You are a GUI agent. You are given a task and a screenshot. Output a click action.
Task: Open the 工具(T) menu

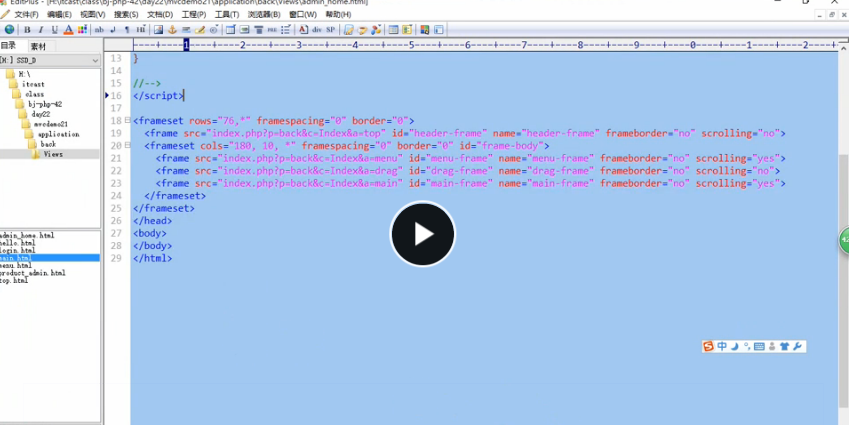pyautogui.click(x=227, y=15)
